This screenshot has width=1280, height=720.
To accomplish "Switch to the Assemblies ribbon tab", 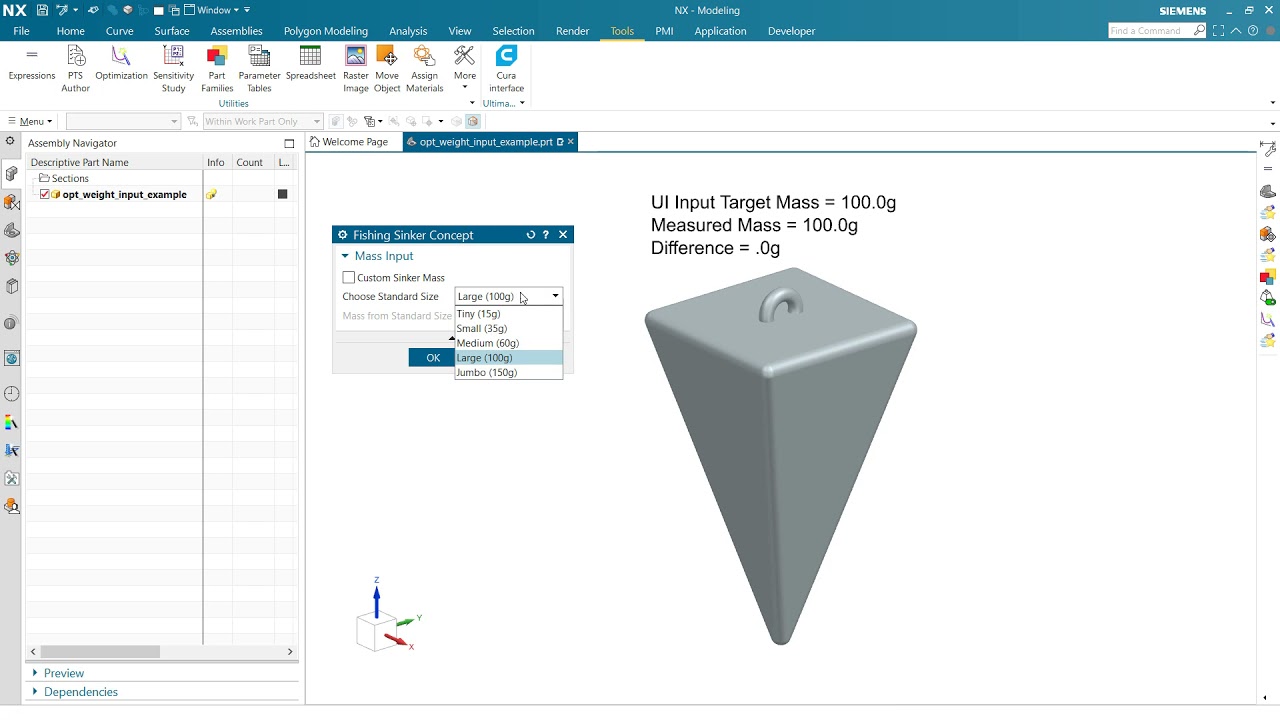I will coord(237,31).
